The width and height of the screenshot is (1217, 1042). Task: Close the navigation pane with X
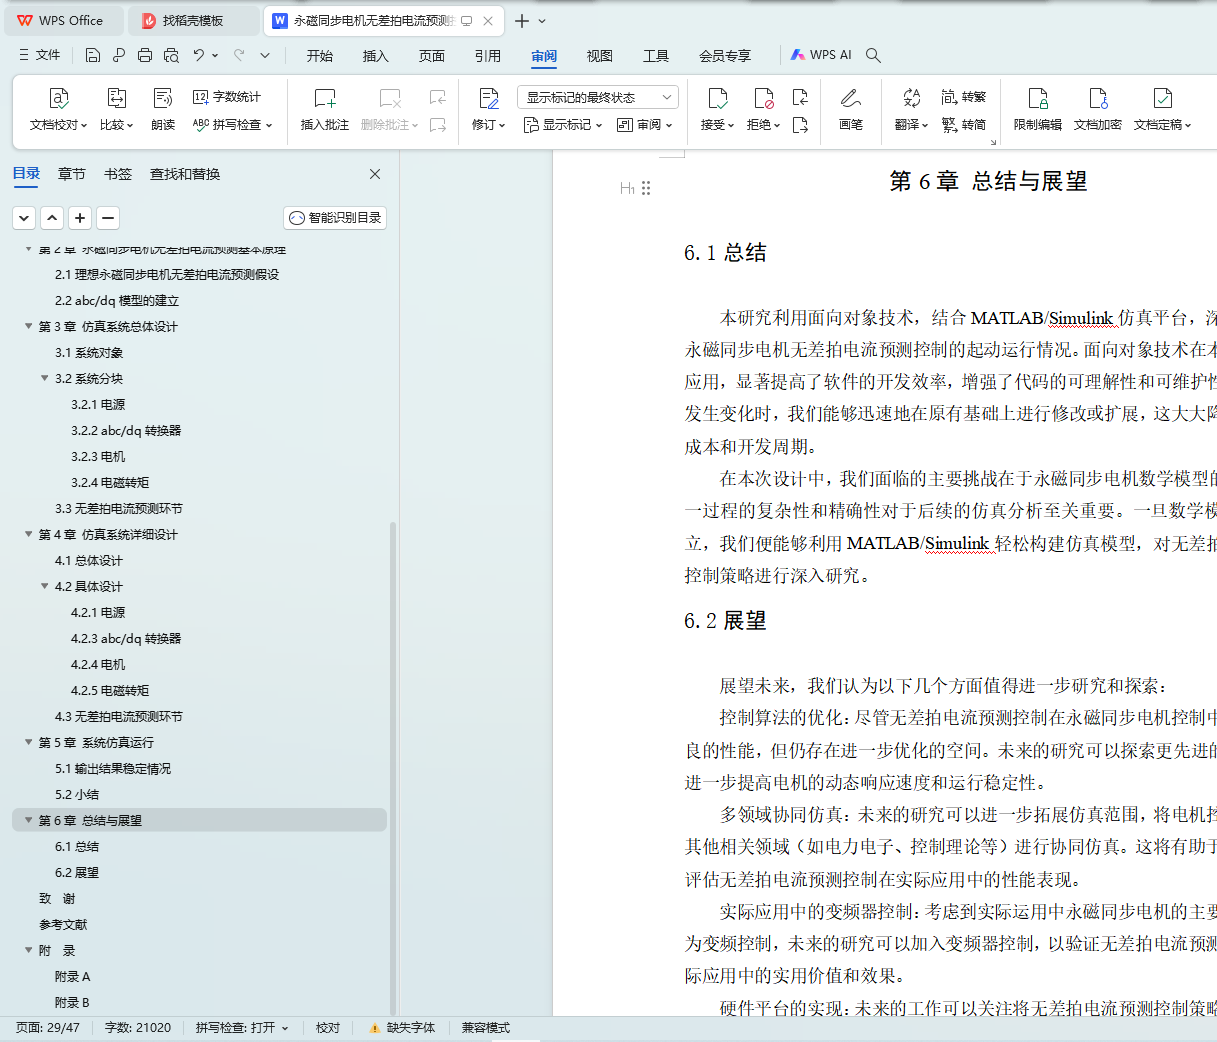375,174
